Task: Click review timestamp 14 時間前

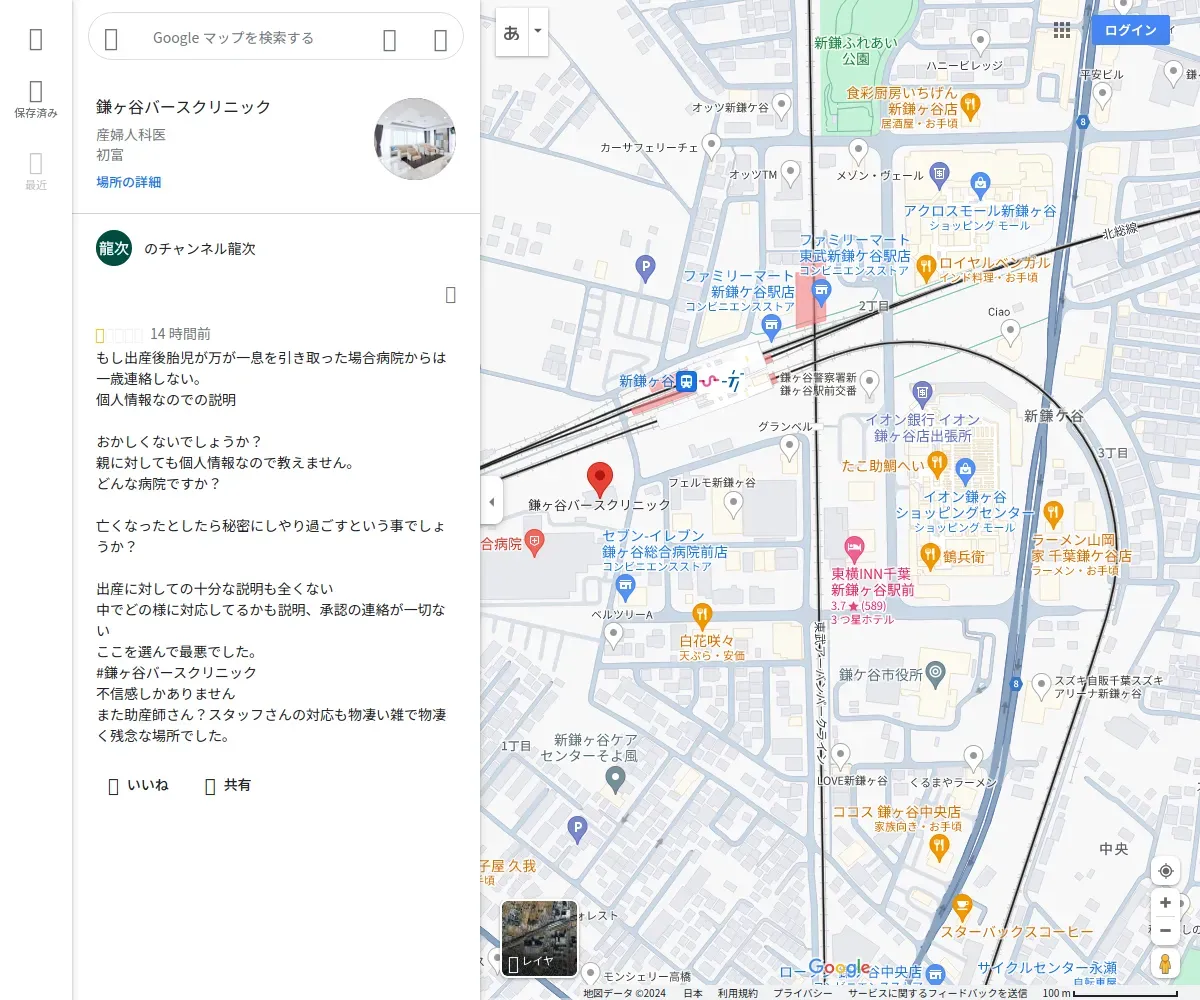Action: point(180,334)
